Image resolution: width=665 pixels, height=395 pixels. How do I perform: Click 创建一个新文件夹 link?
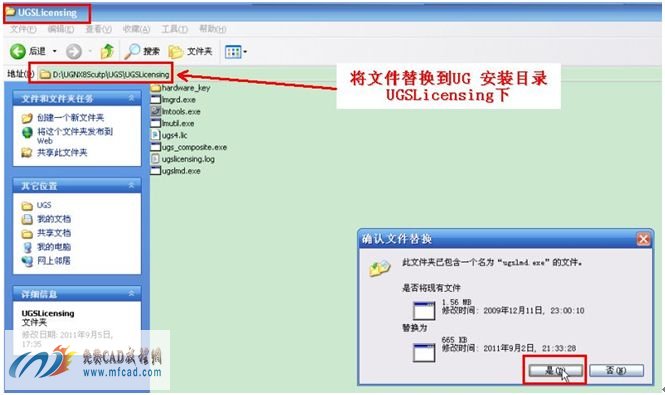click(x=70, y=118)
